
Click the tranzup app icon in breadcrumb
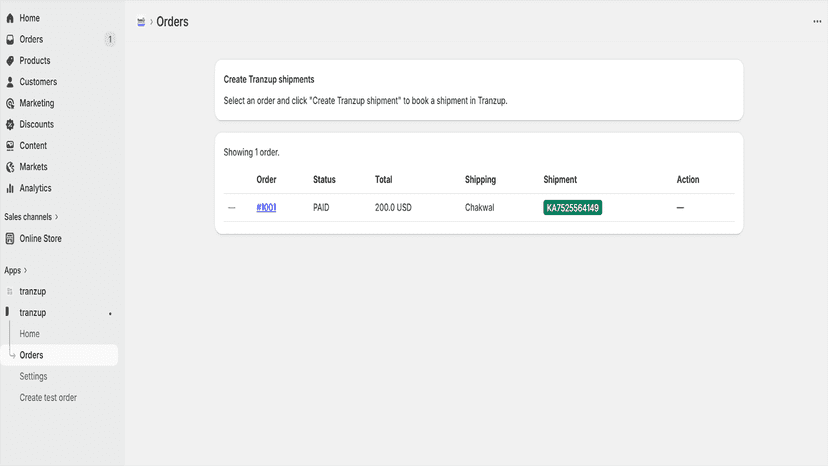[x=141, y=22]
